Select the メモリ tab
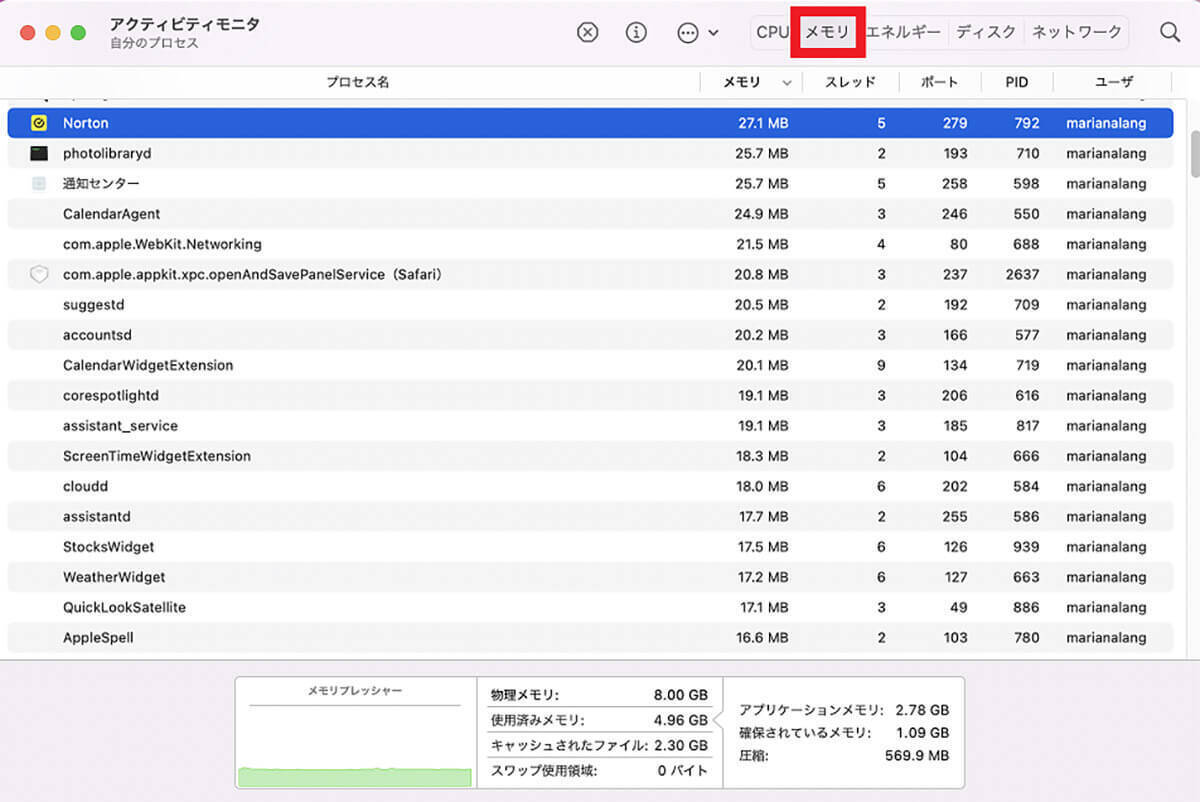Viewport: 1200px width, 802px height. point(827,32)
